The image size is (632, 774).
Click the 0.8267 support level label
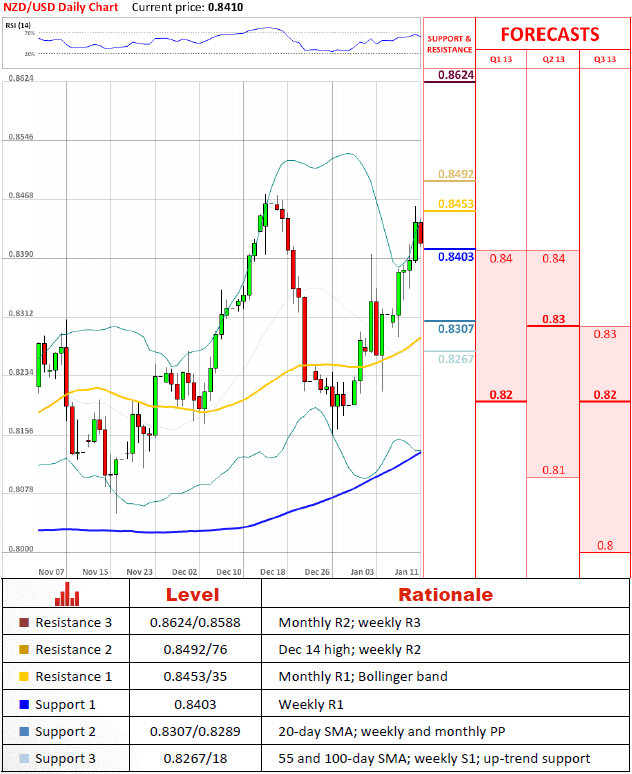(x=456, y=359)
